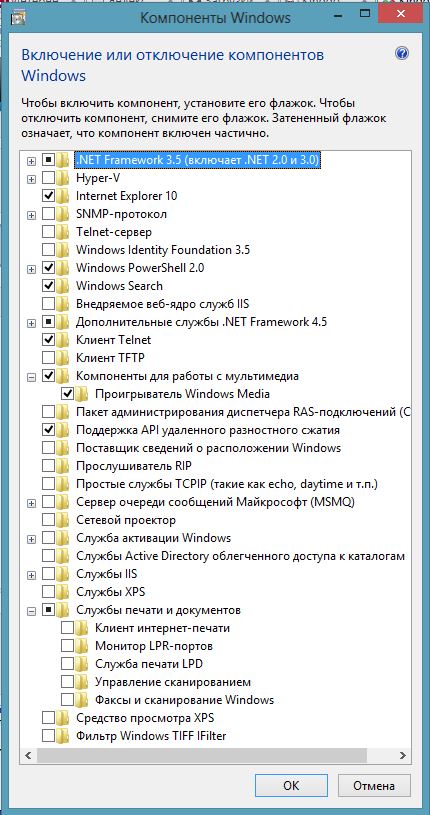Expand the .NET Framework 3.5 node
Image resolution: width=430 pixels, height=815 pixels.
pos(32,161)
